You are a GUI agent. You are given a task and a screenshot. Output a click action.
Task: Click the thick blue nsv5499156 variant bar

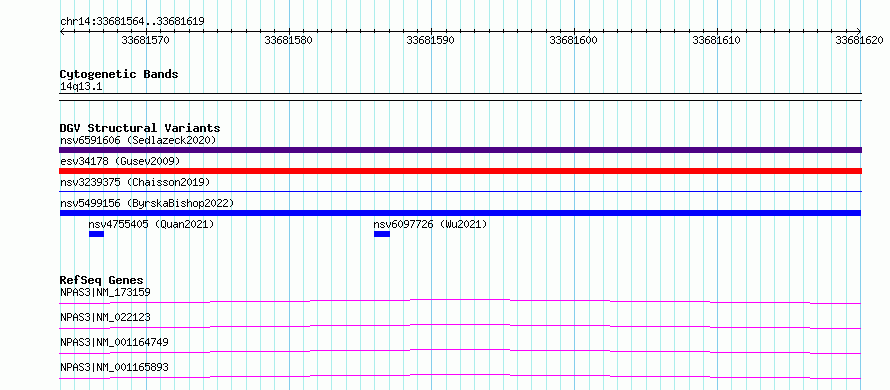coord(460,213)
